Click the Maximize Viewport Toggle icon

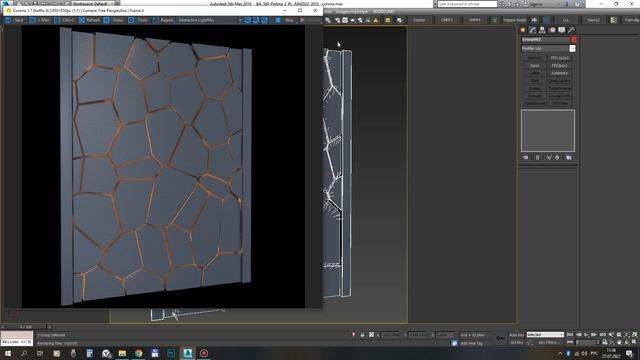coord(634,342)
